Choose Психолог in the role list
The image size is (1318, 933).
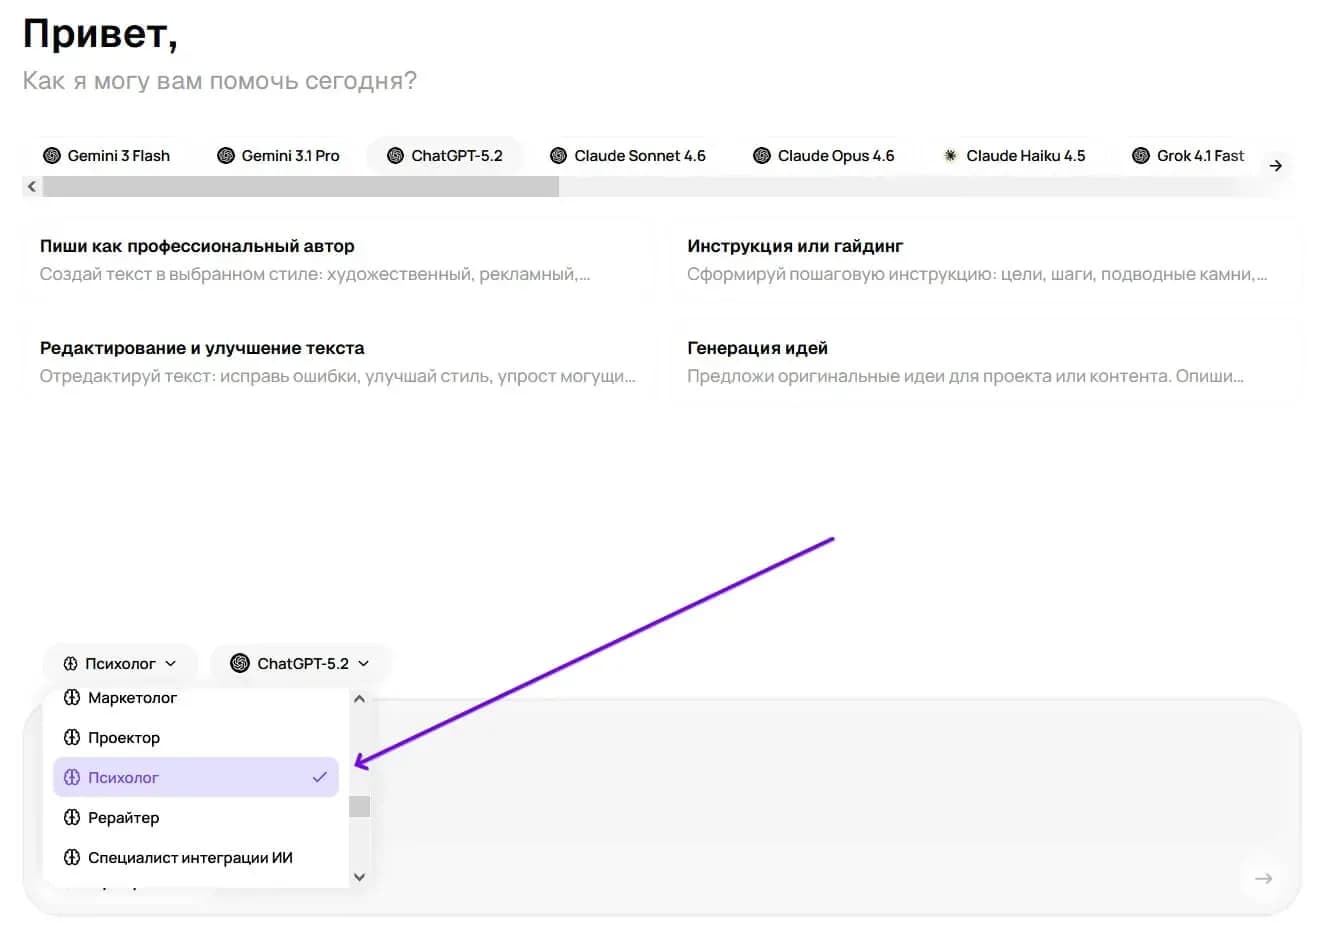[196, 777]
